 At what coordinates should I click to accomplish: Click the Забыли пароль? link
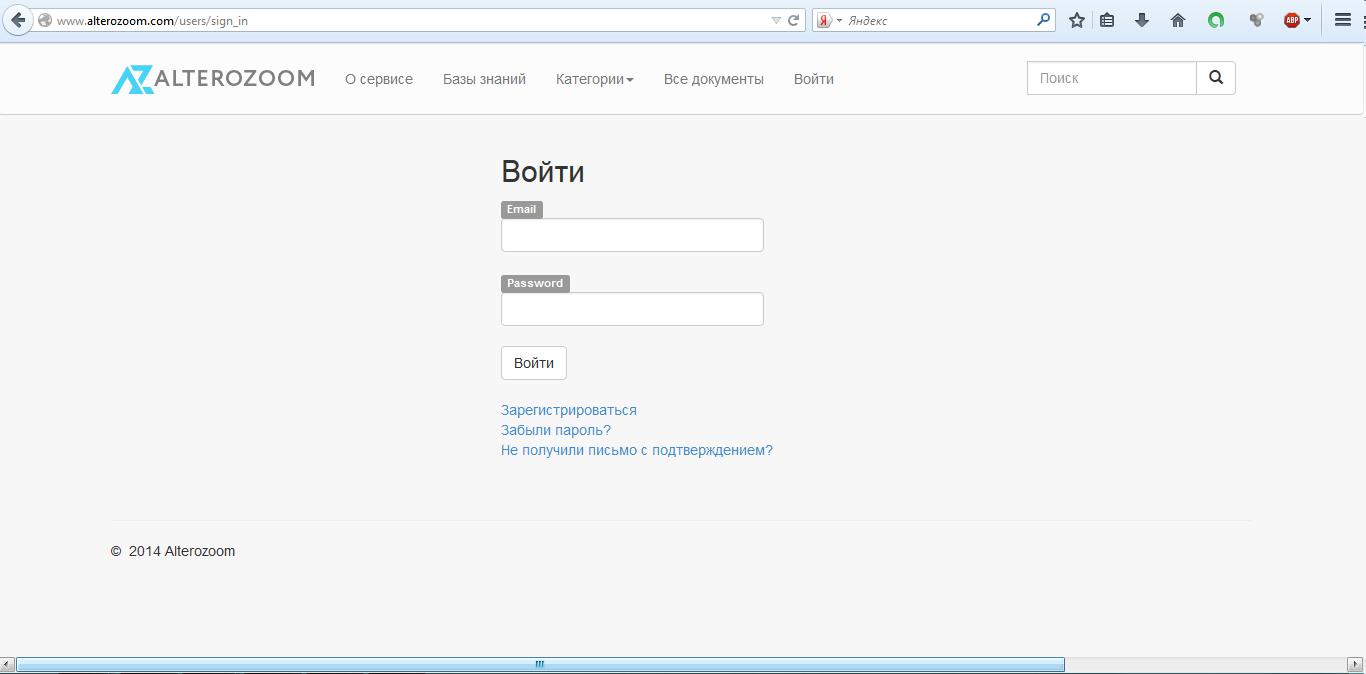pyautogui.click(x=555, y=430)
